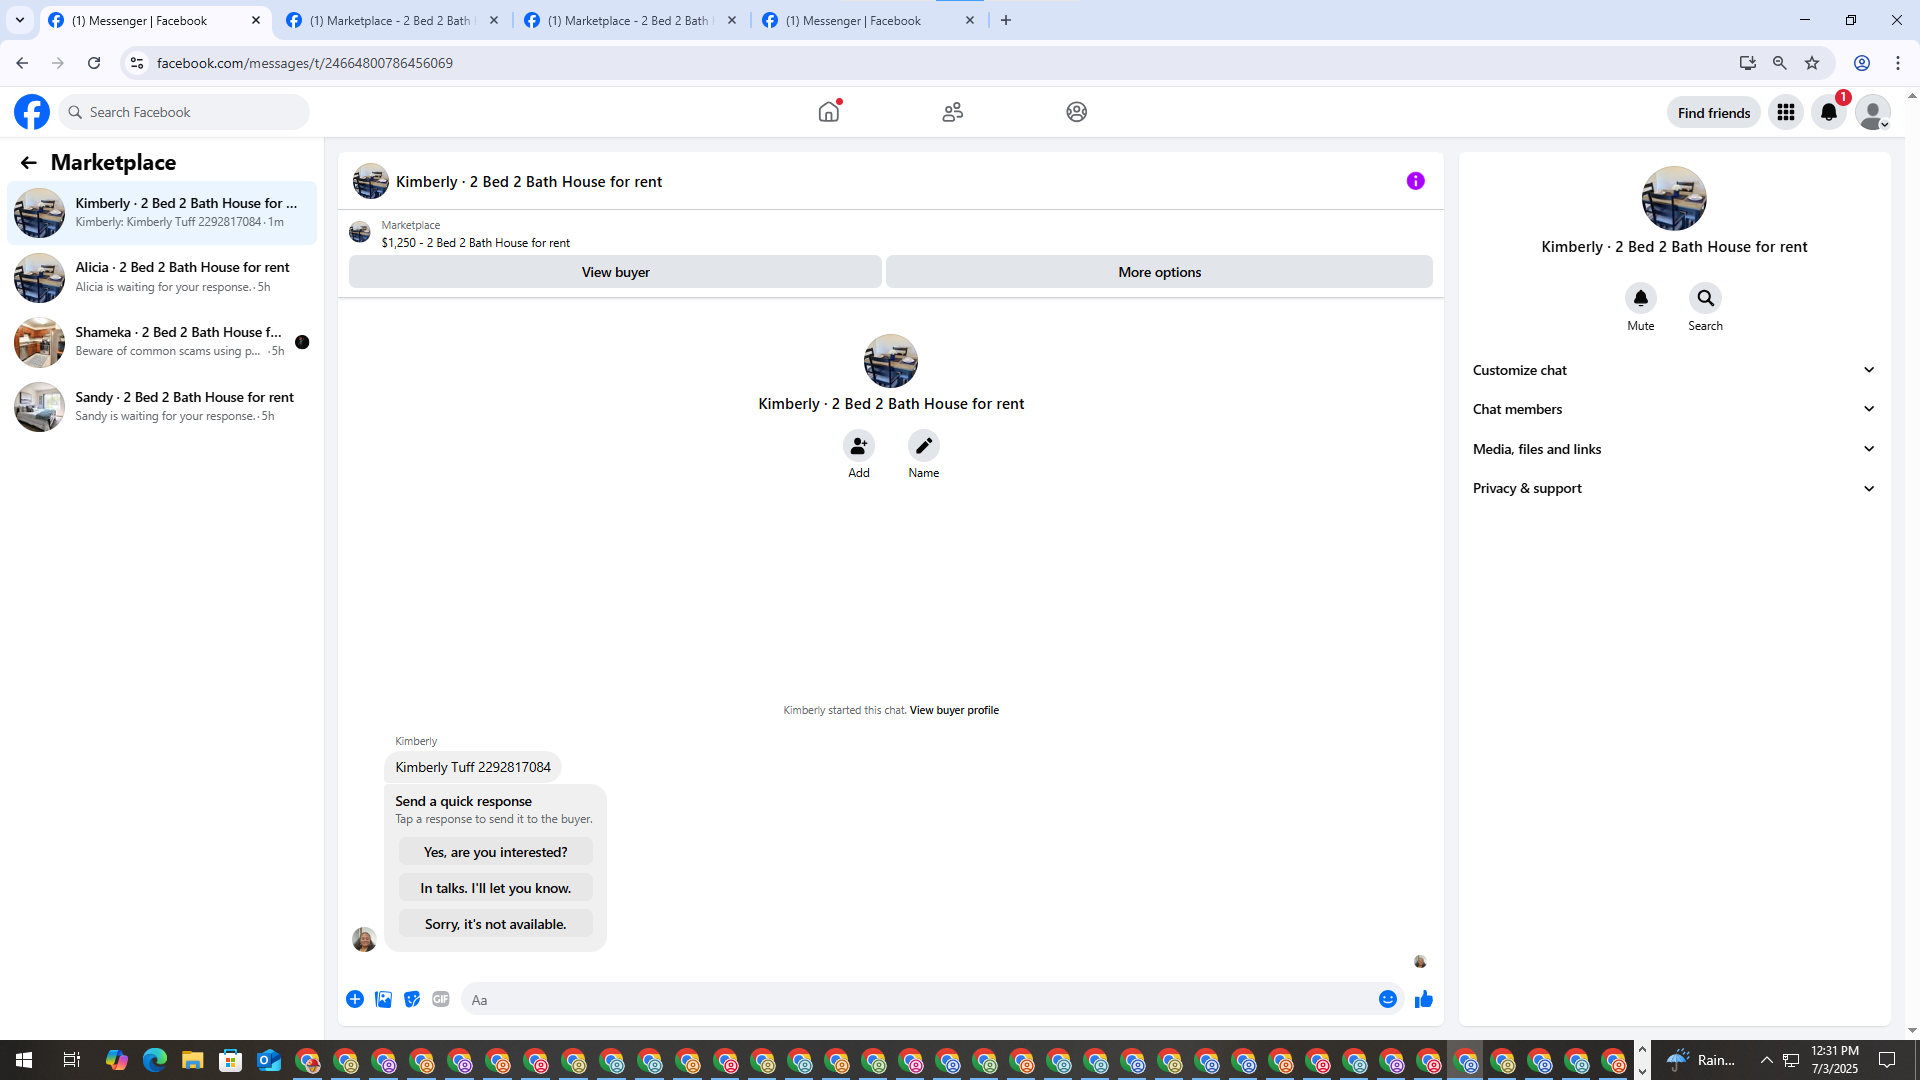The height and width of the screenshot is (1080, 1920).
Task: Attach a file with photo icon
Action: click(x=383, y=999)
